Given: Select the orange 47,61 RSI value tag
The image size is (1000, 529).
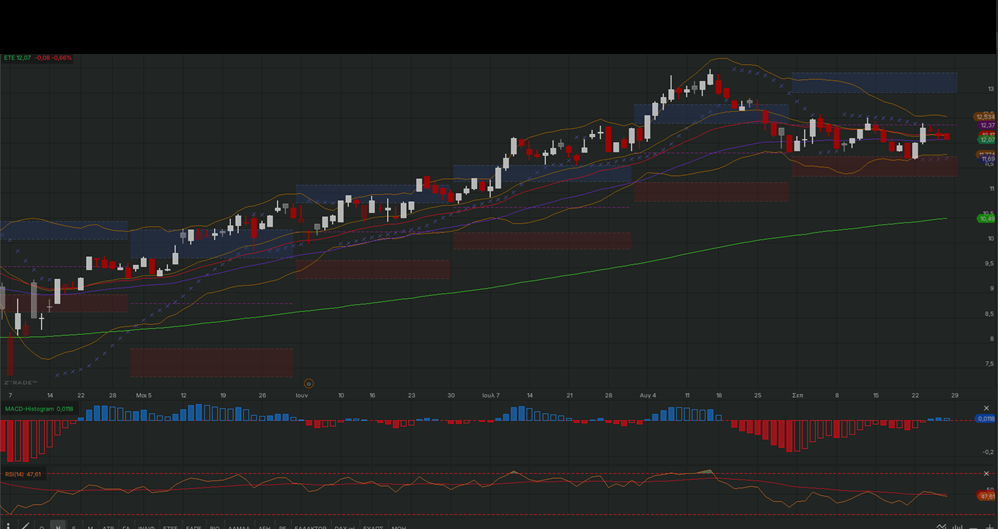Looking at the screenshot, I should (x=987, y=496).
